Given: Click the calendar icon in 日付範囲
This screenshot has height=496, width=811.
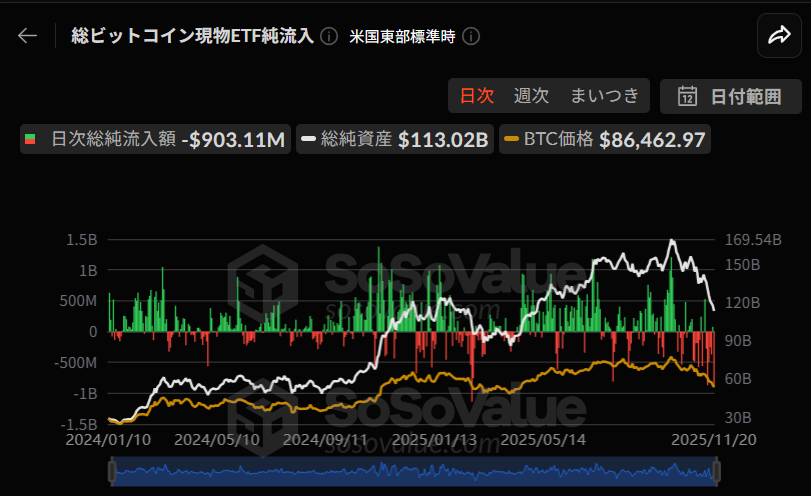Looking at the screenshot, I should click(687, 97).
